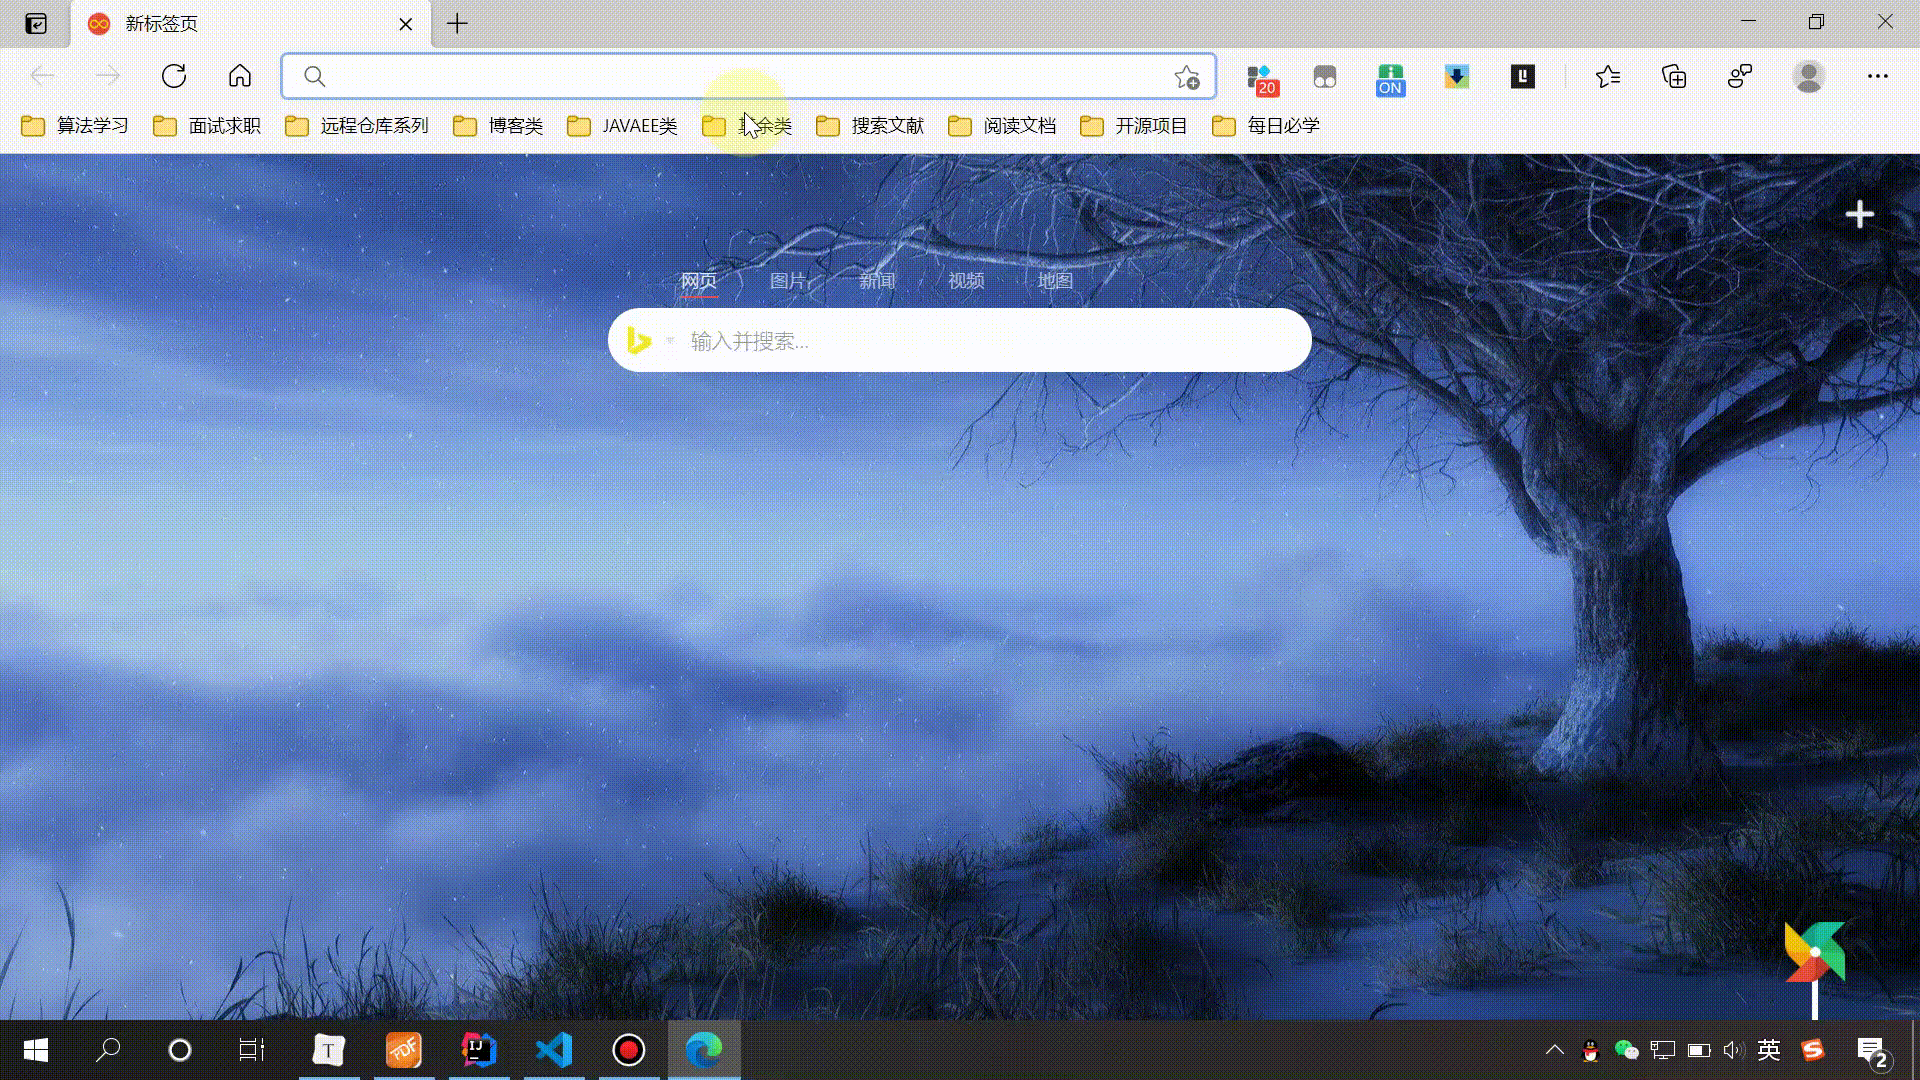Open the Collections icon

(x=1674, y=77)
